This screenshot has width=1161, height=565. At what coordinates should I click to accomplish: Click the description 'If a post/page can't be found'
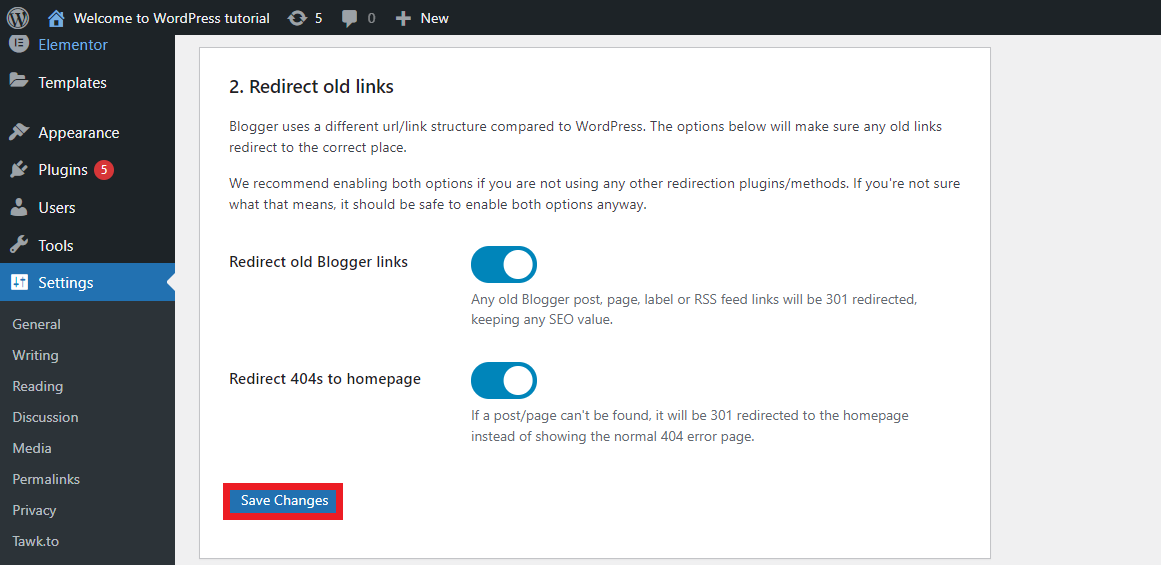(x=690, y=426)
